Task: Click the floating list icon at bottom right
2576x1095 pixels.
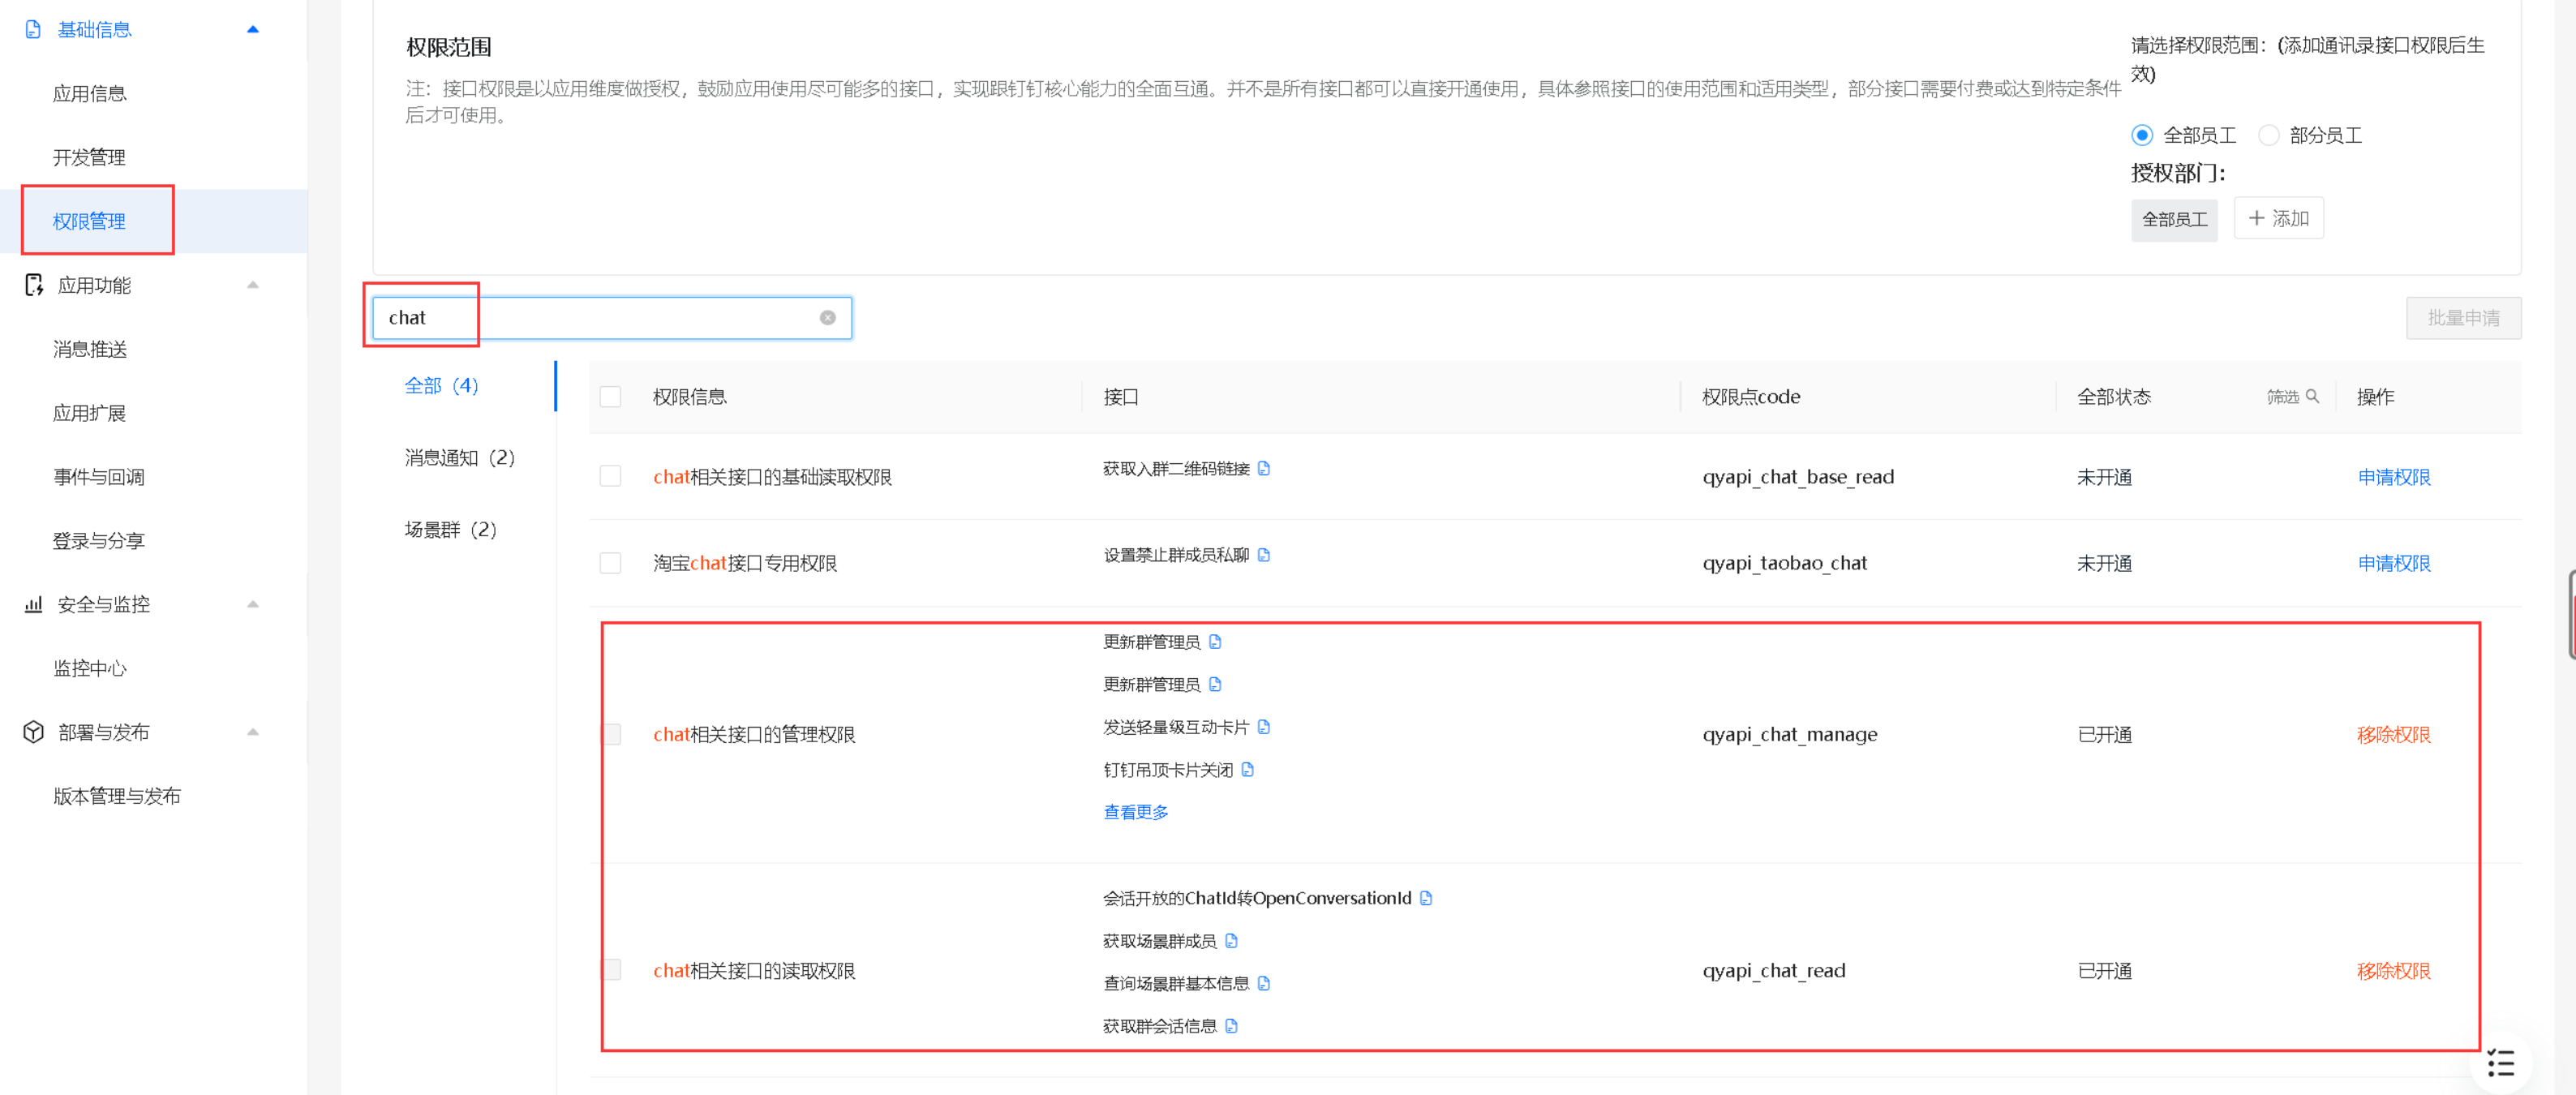Action: pos(2500,1063)
